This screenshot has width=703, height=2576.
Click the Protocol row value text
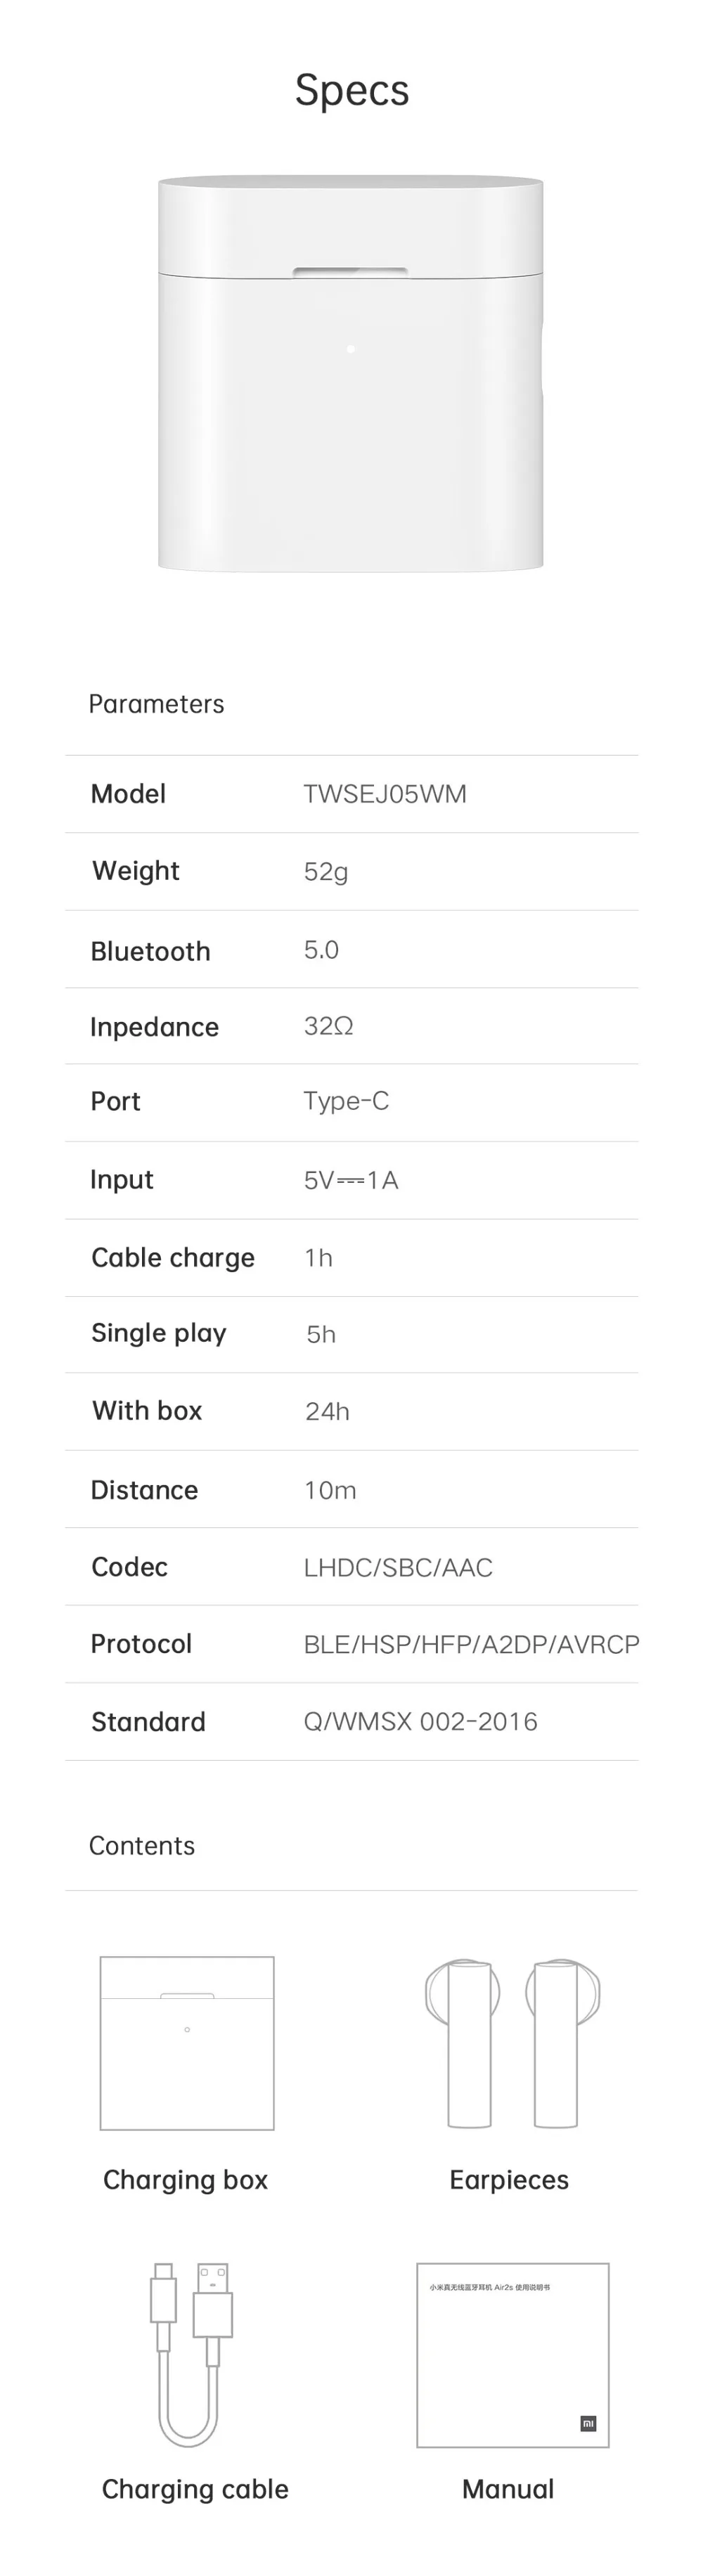tap(471, 1644)
